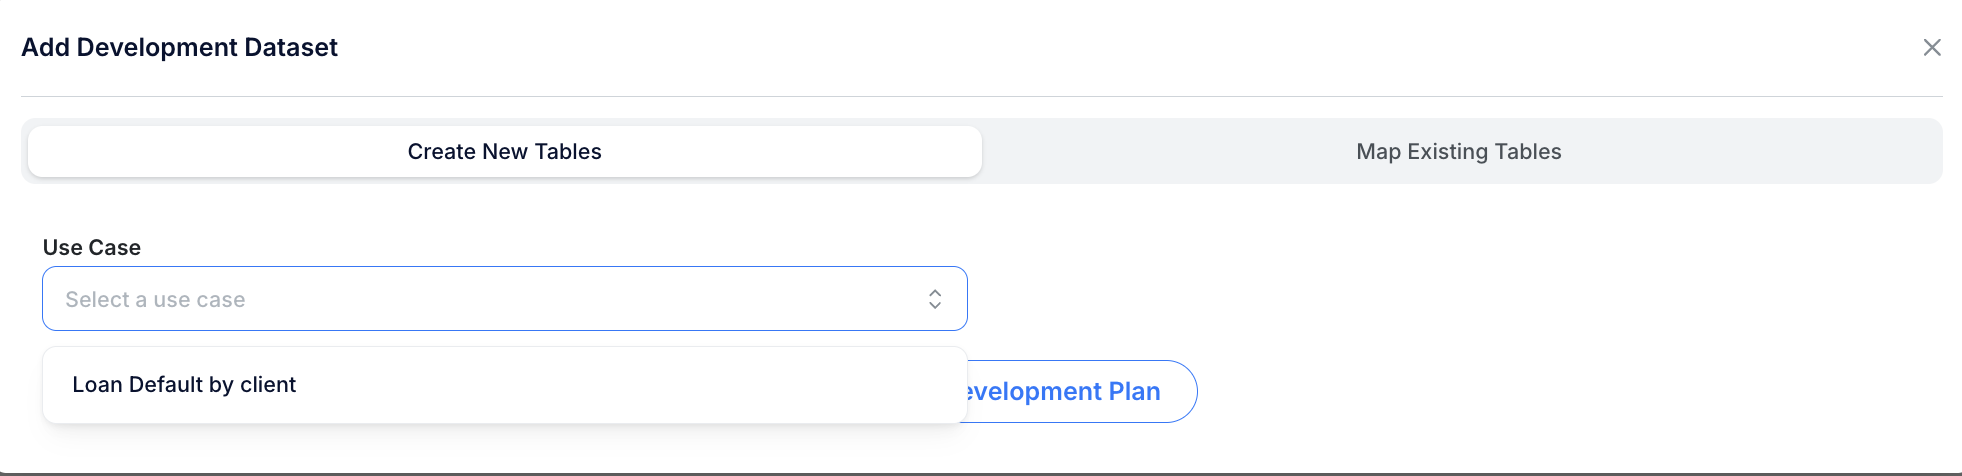The height and width of the screenshot is (476, 1962).
Task: Focus the Use Case combo box
Action: (x=504, y=299)
